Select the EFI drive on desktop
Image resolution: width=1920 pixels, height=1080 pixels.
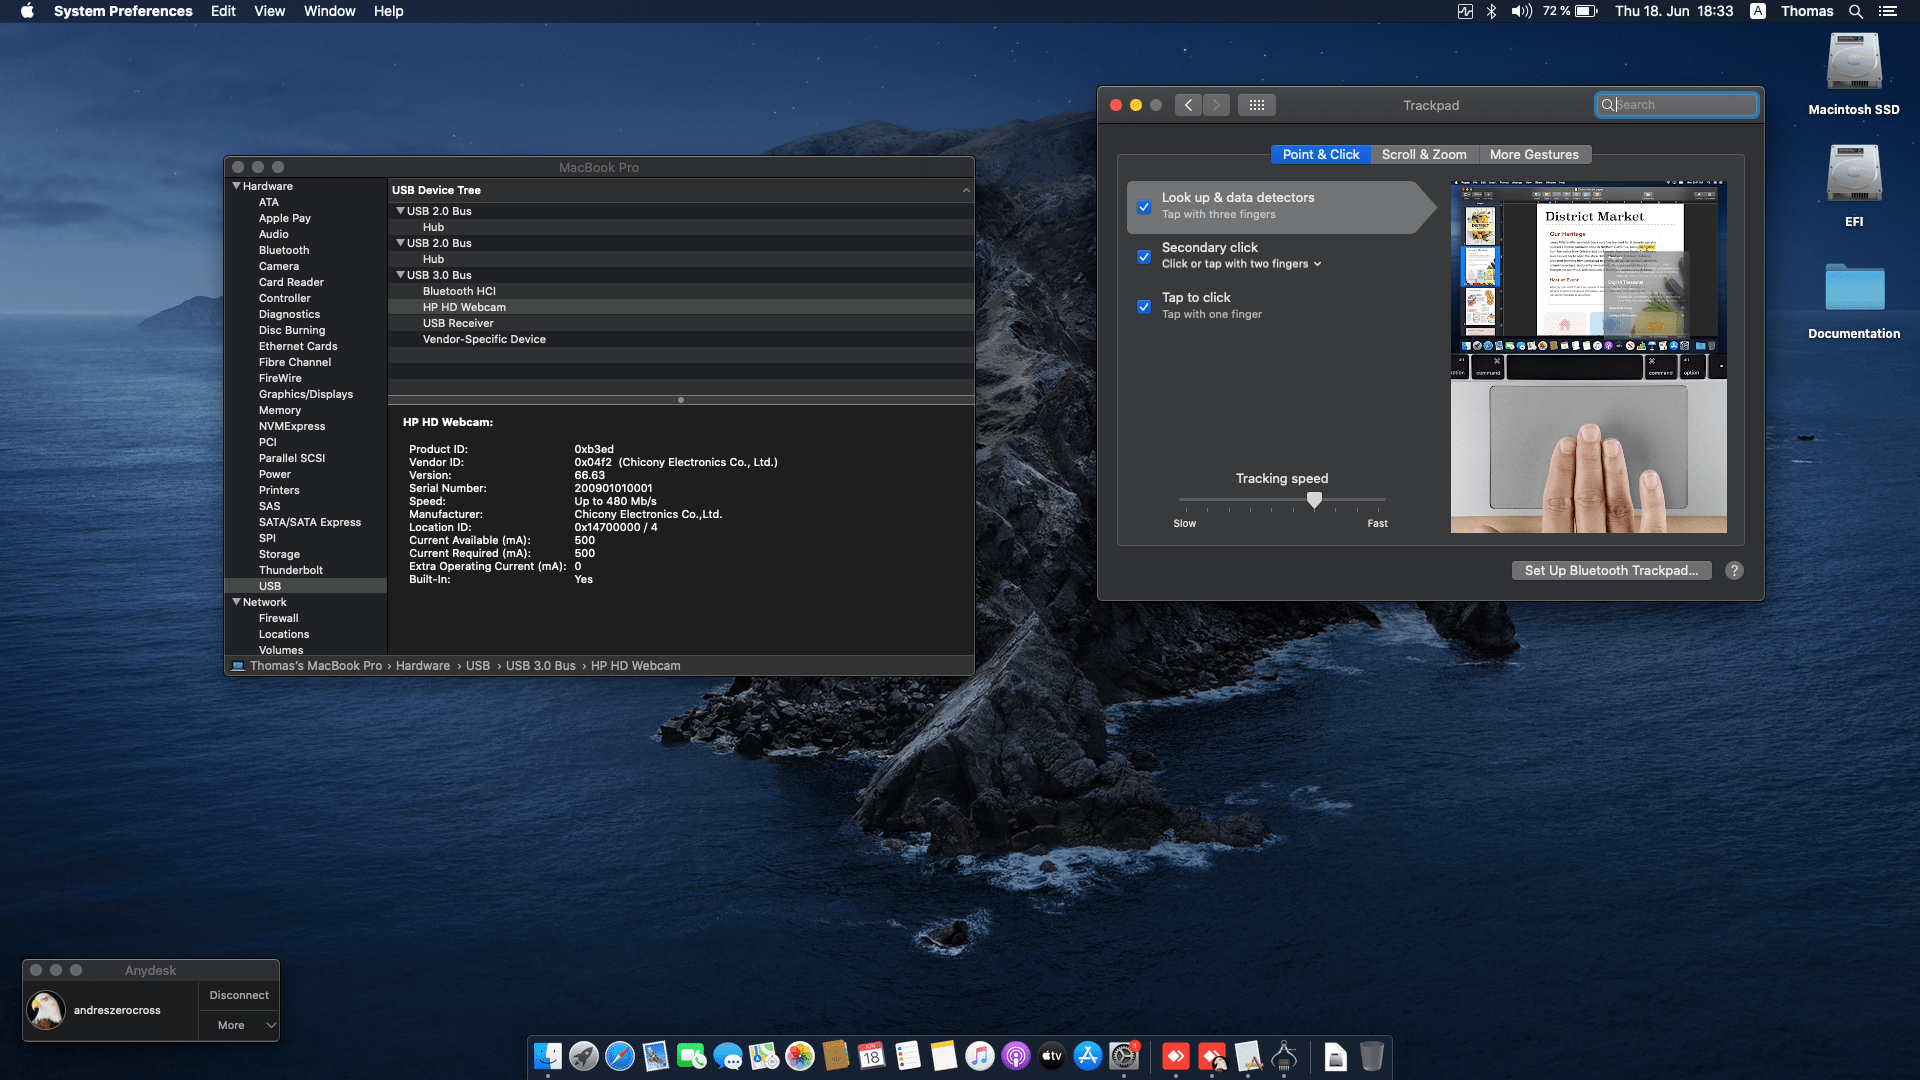[x=1854, y=186]
